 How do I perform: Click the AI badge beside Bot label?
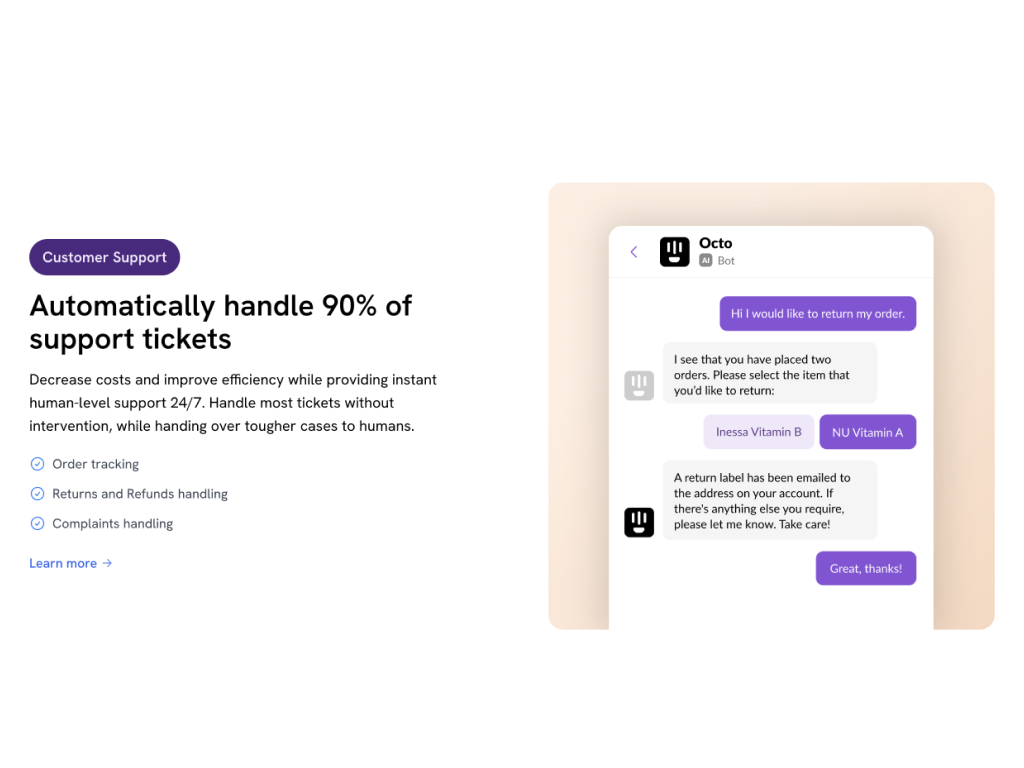coord(706,260)
